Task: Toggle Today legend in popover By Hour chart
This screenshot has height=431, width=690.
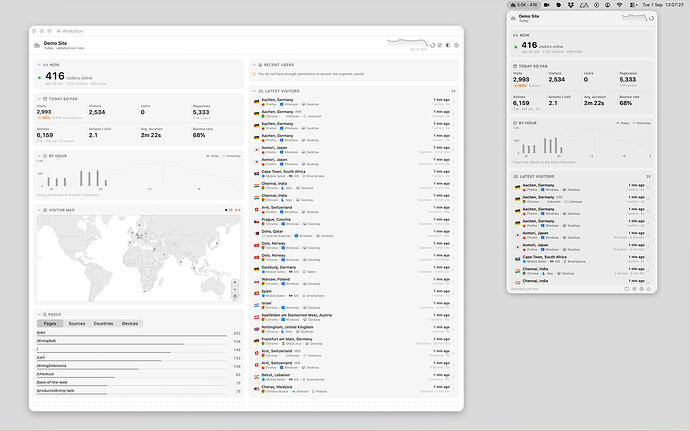Action: click(623, 123)
